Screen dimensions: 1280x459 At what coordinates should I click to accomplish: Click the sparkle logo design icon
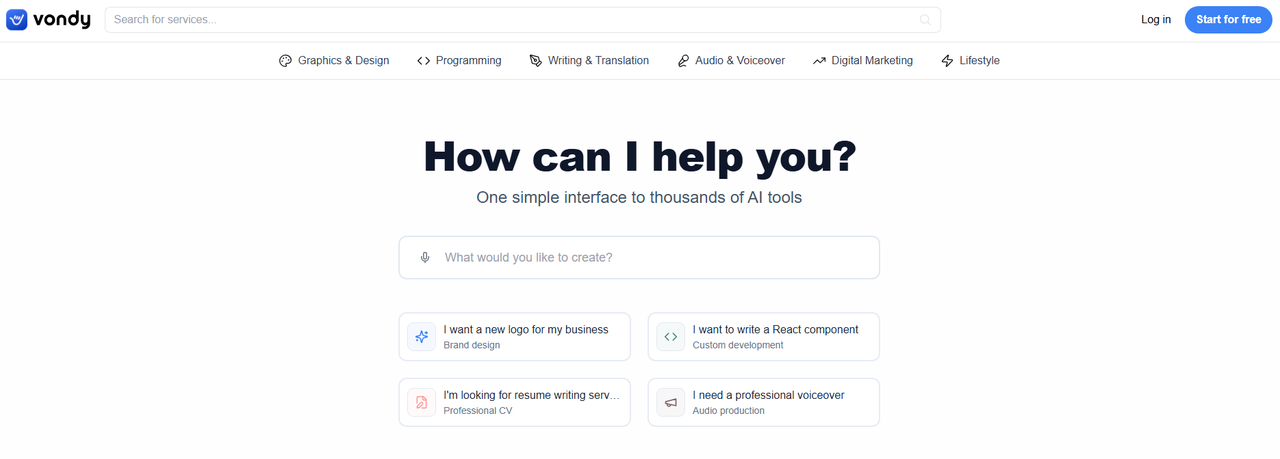pos(422,337)
